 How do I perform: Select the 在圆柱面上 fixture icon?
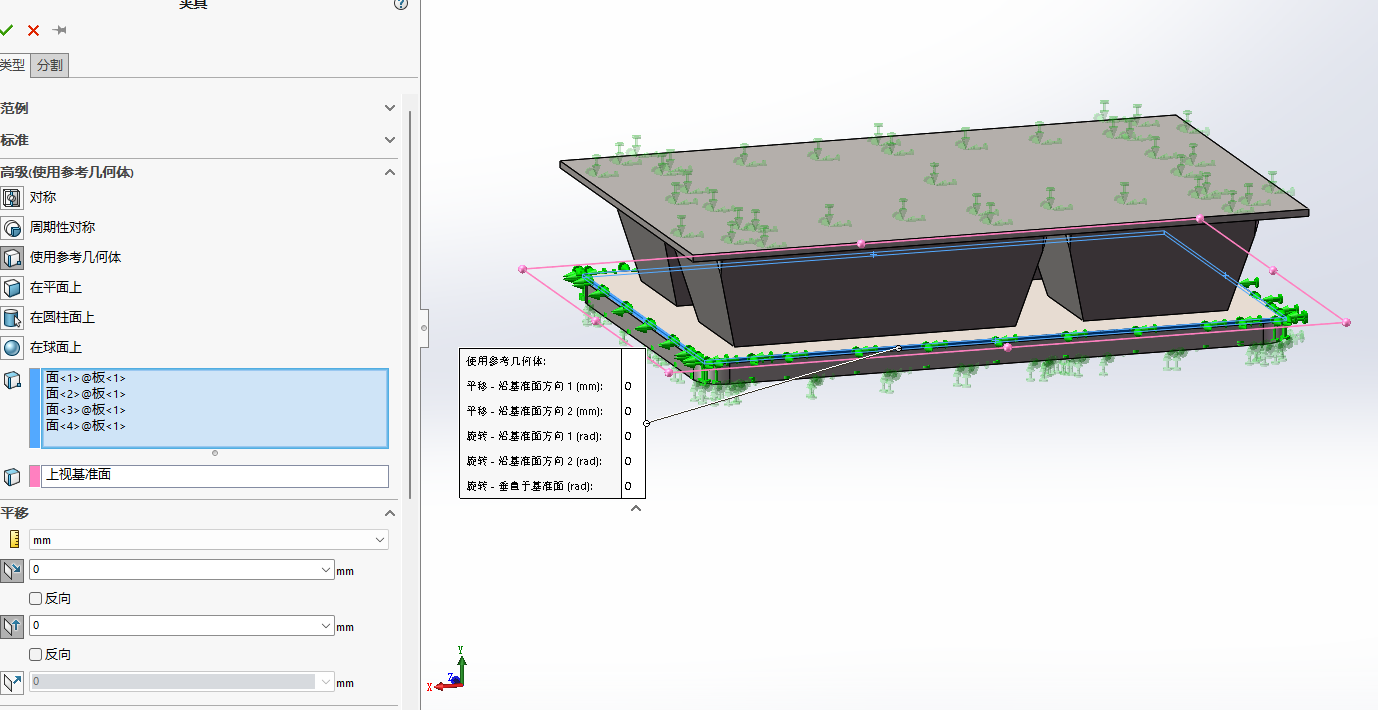12,317
